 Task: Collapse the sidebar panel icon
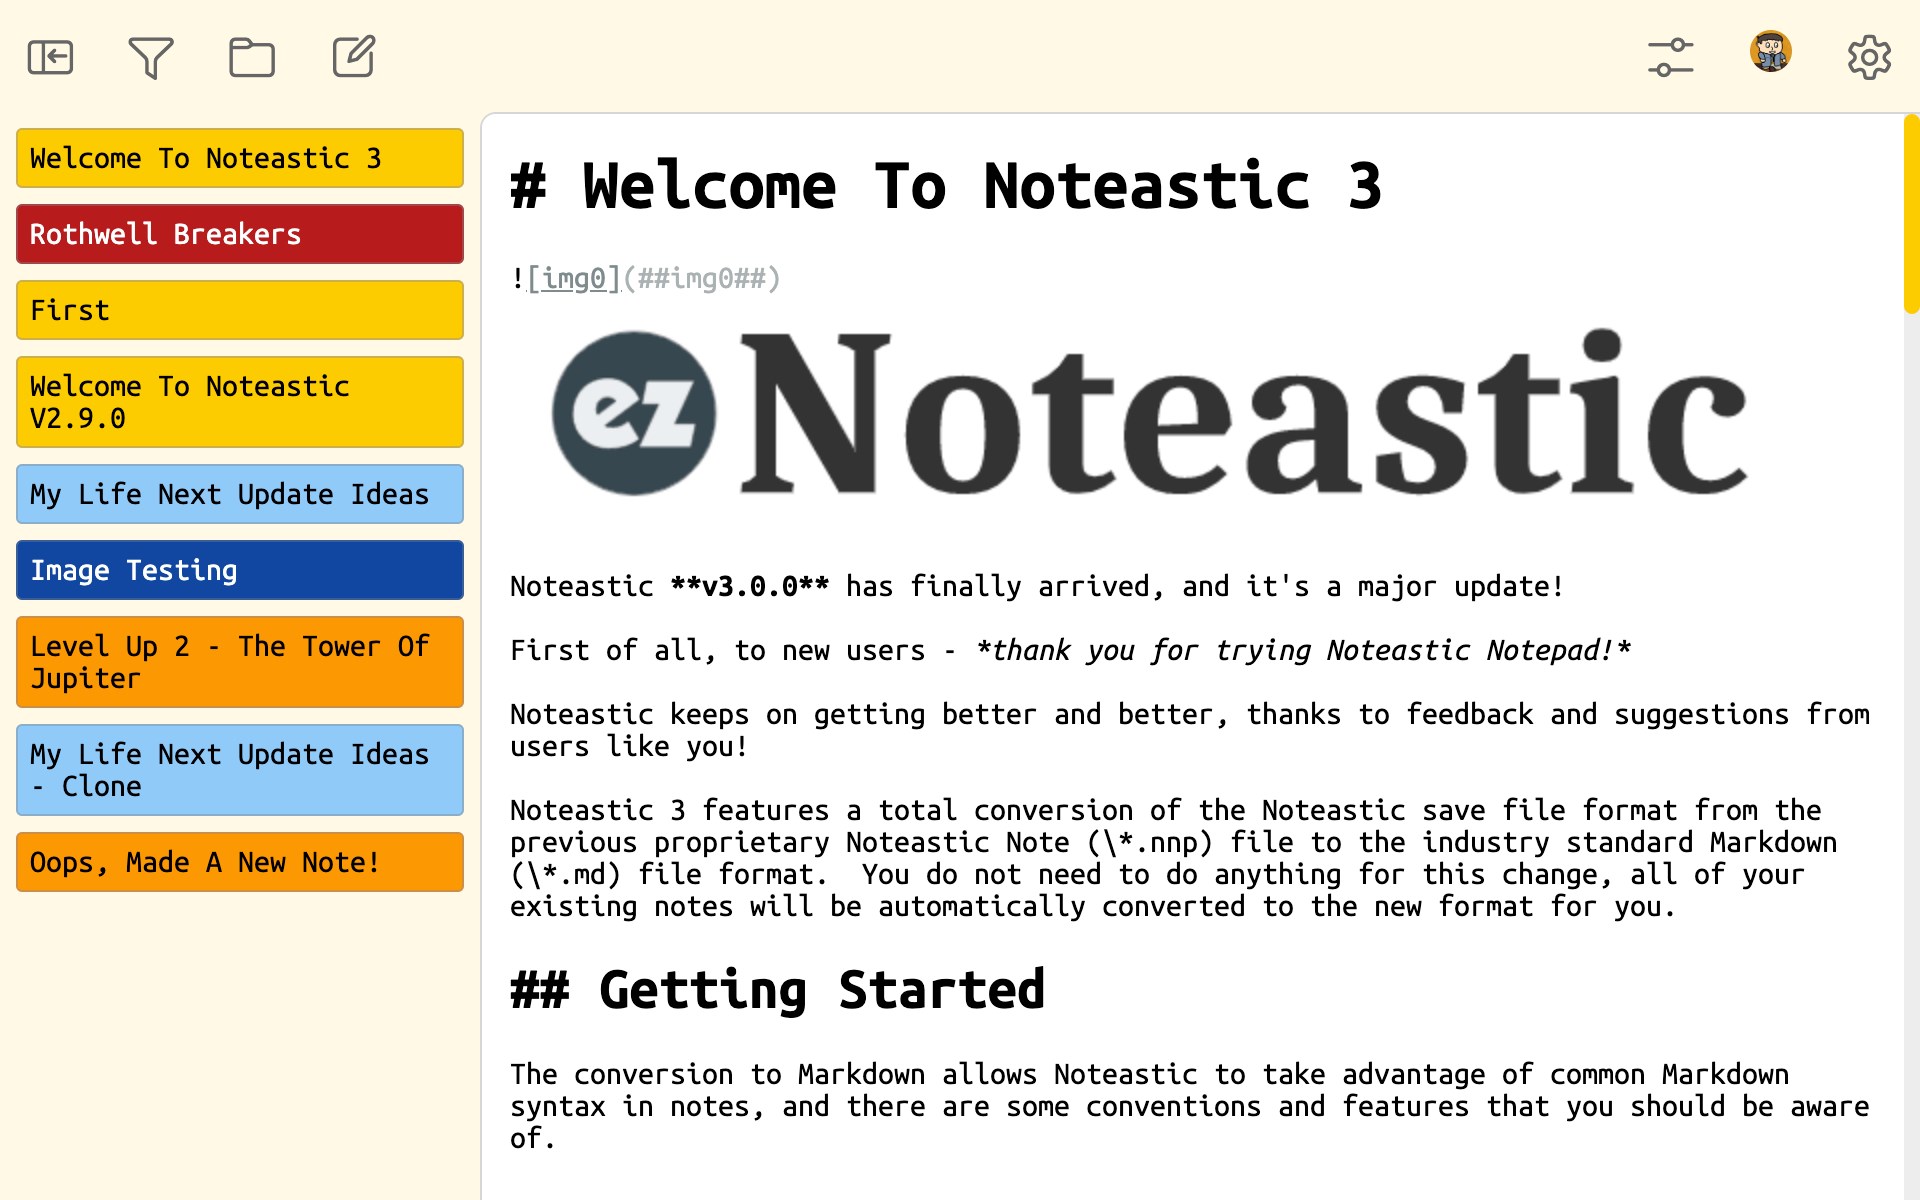pos(50,57)
